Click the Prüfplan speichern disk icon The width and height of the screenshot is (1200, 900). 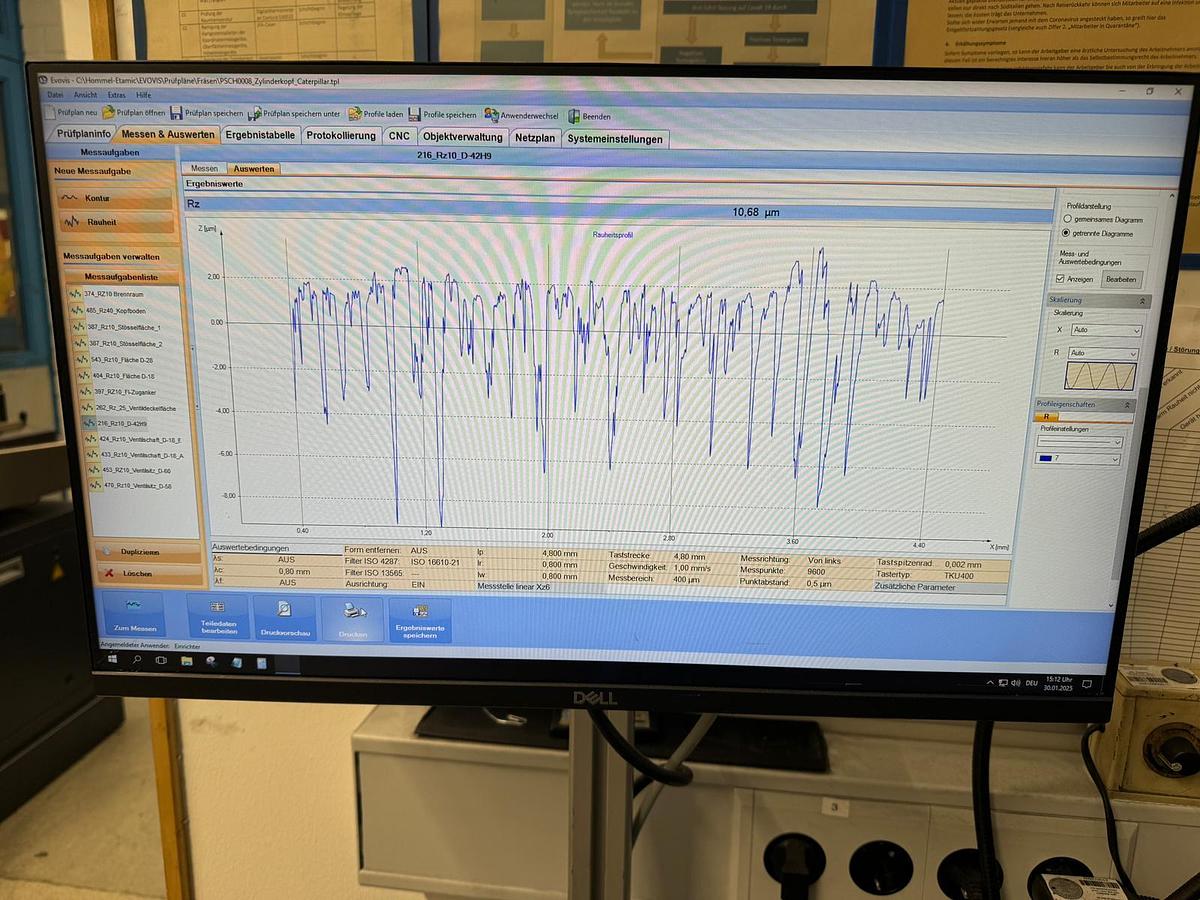(177, 113)
